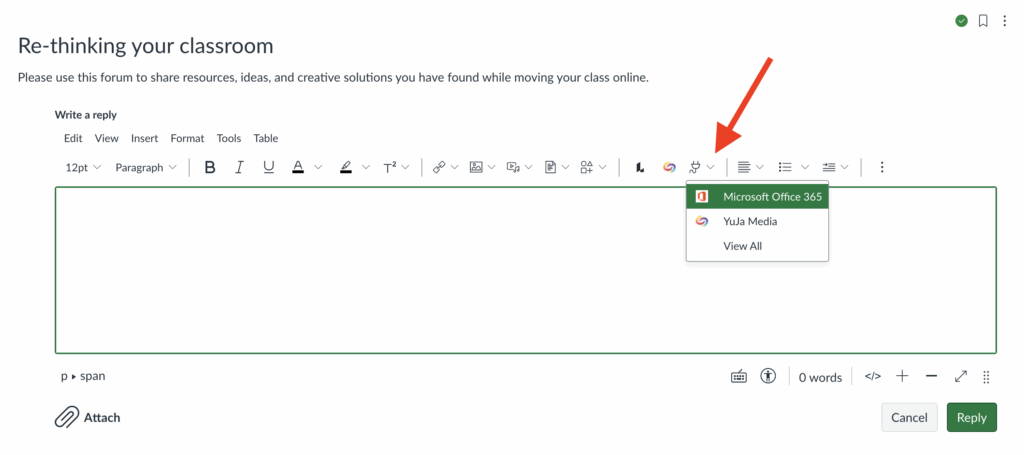Open highlight color dropdown arrow
Screen dimensions: 1024x455
366,168
